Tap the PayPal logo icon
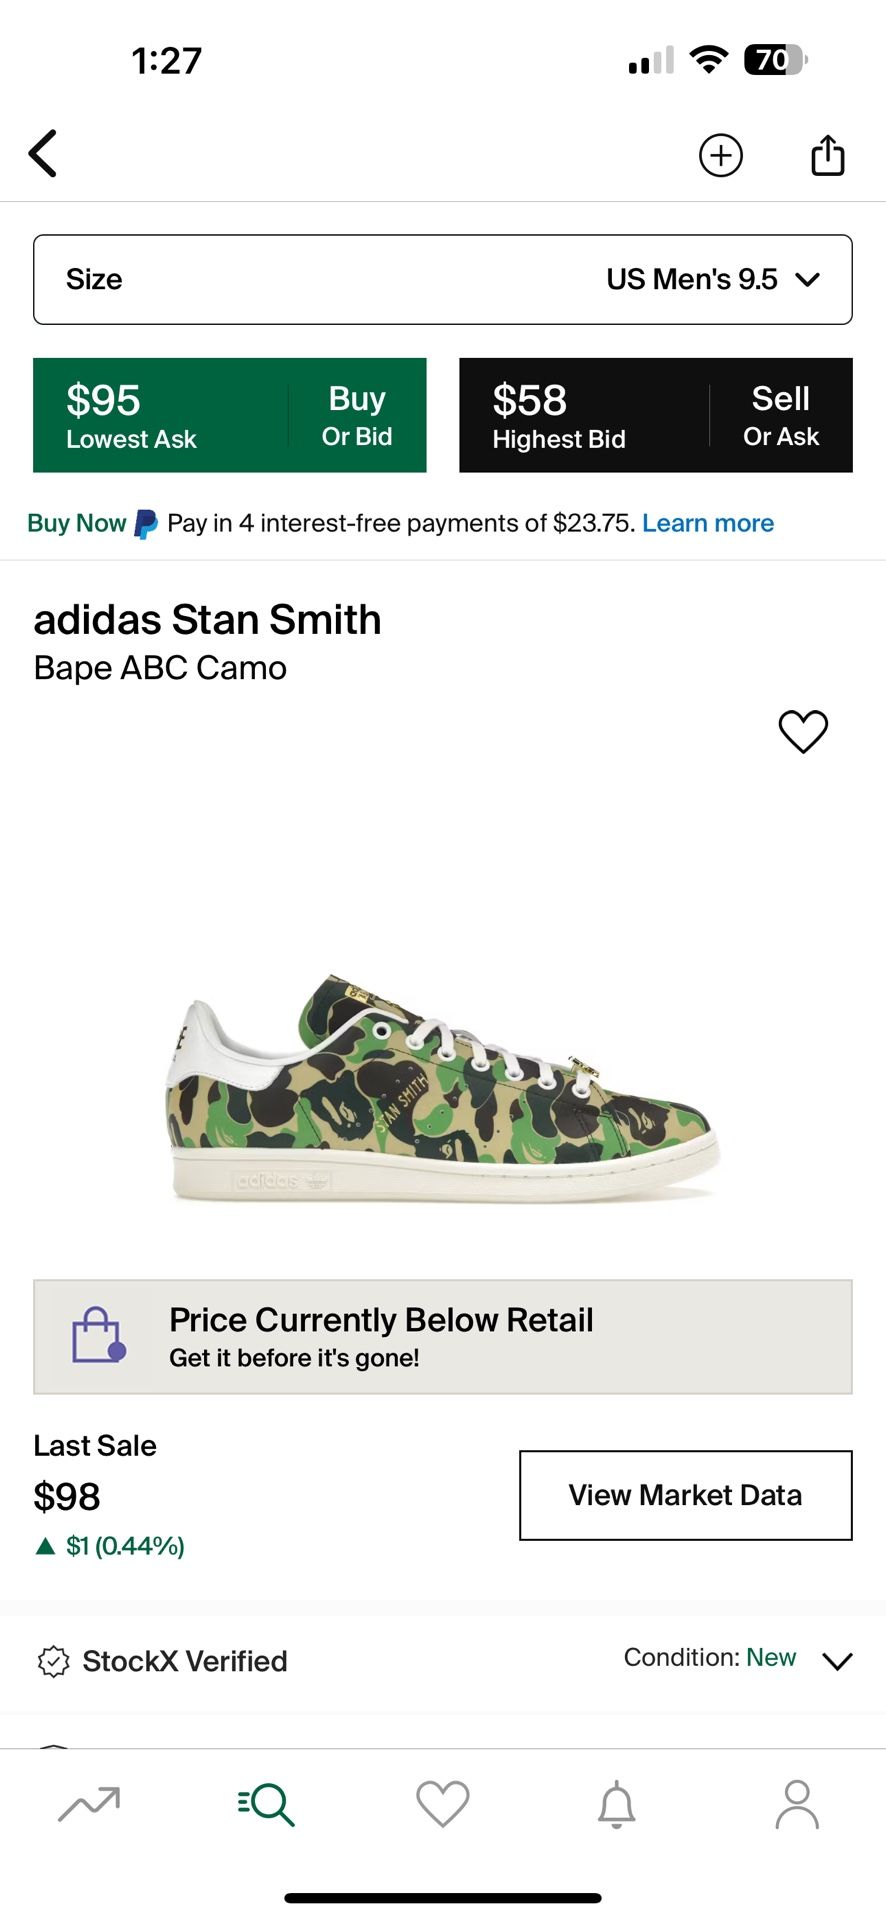This screenshot has height=1920, width=886. tap(146, 523)
